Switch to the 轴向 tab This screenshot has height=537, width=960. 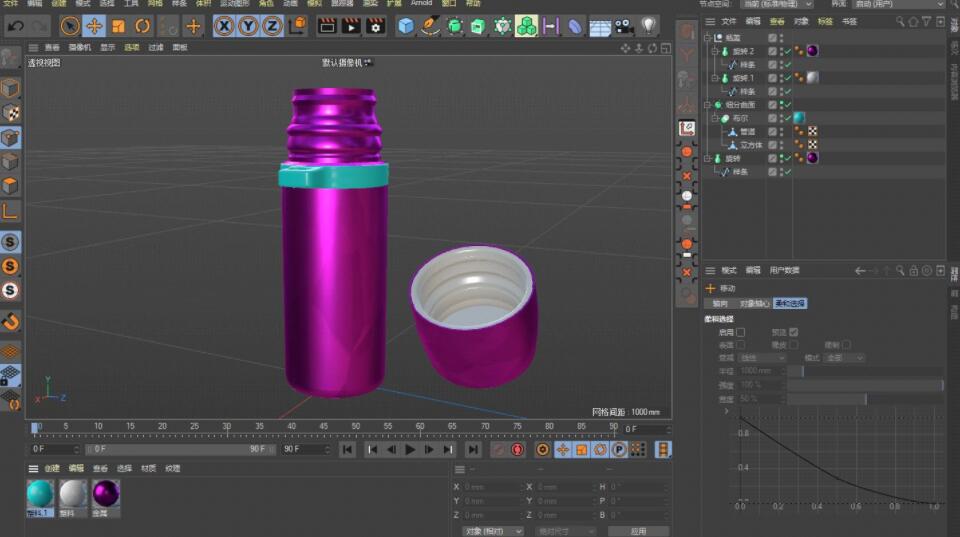[720, 304]
